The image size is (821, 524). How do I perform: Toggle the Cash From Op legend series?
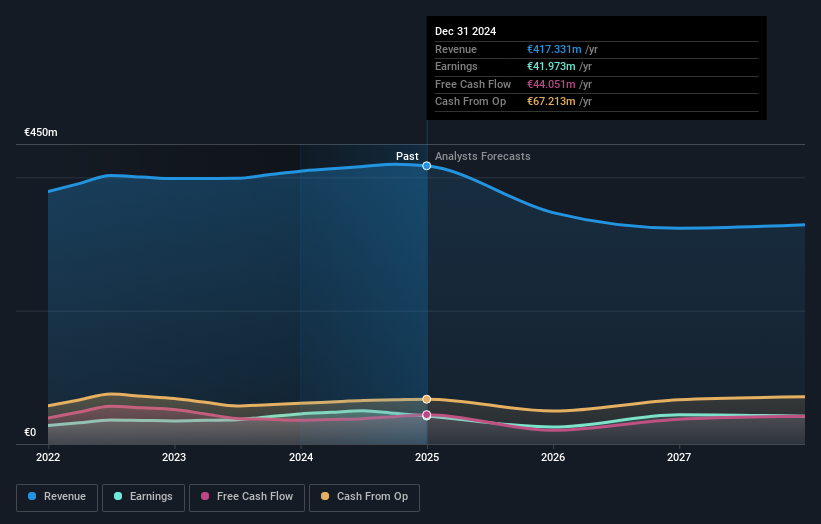[364, 497]
